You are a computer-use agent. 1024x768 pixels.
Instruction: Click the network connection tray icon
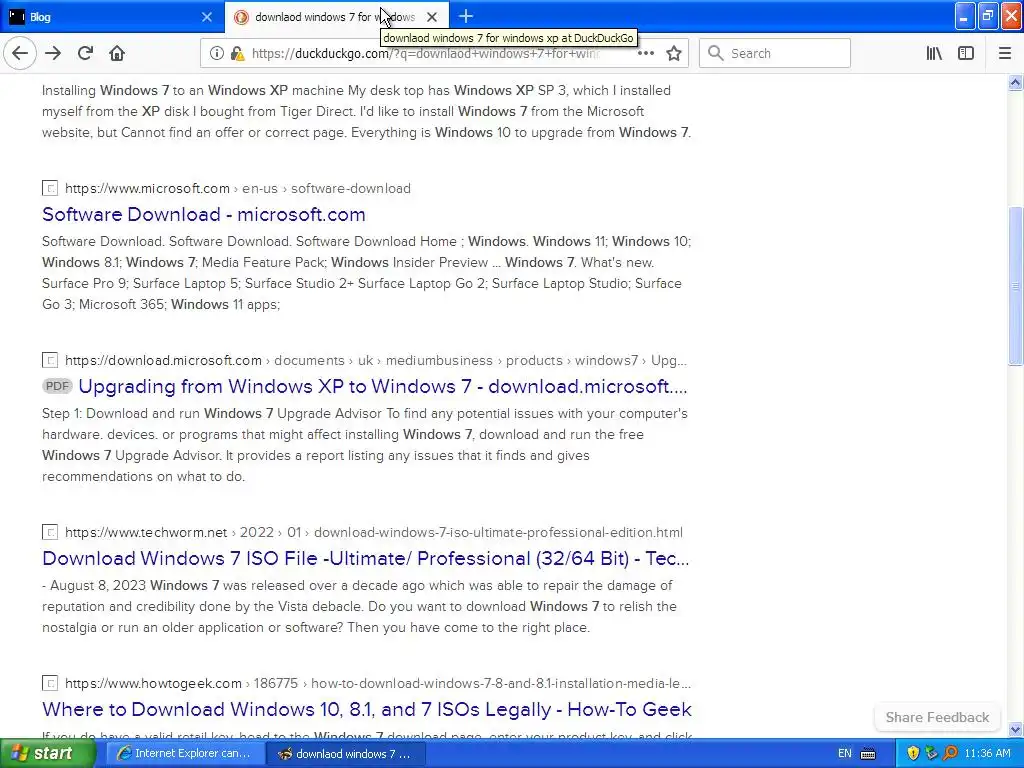(x=931, y=754)
